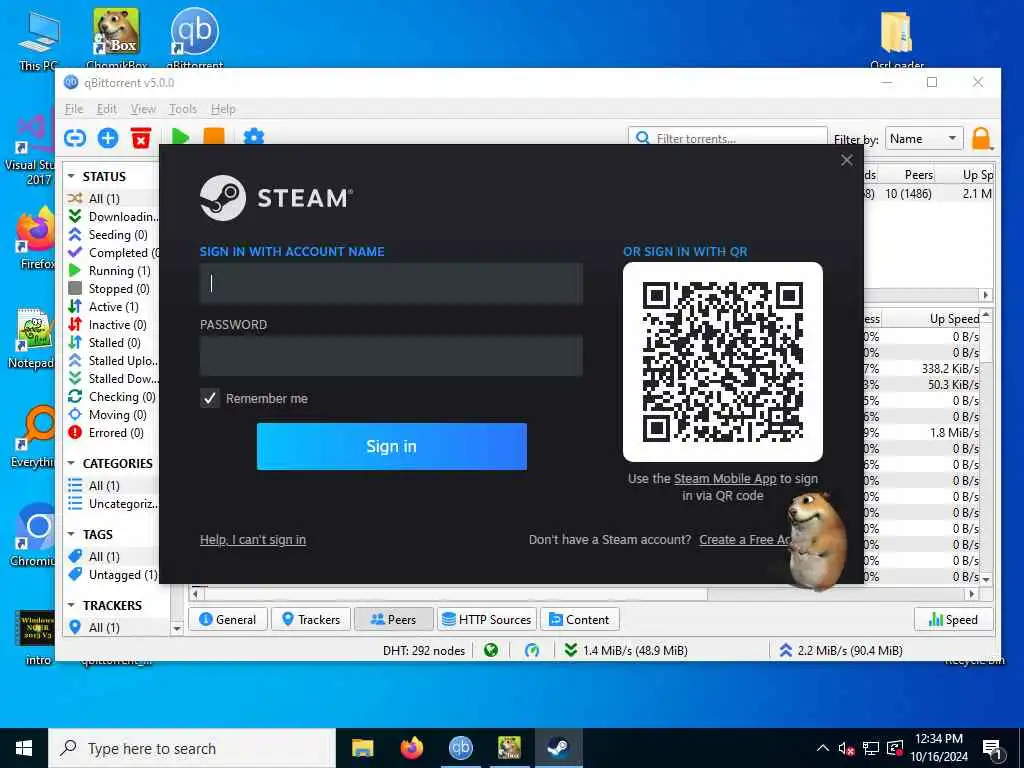Select the Running (1) status filter
The height and width of the screenshot is (768, 1024).
coord(112,270)
